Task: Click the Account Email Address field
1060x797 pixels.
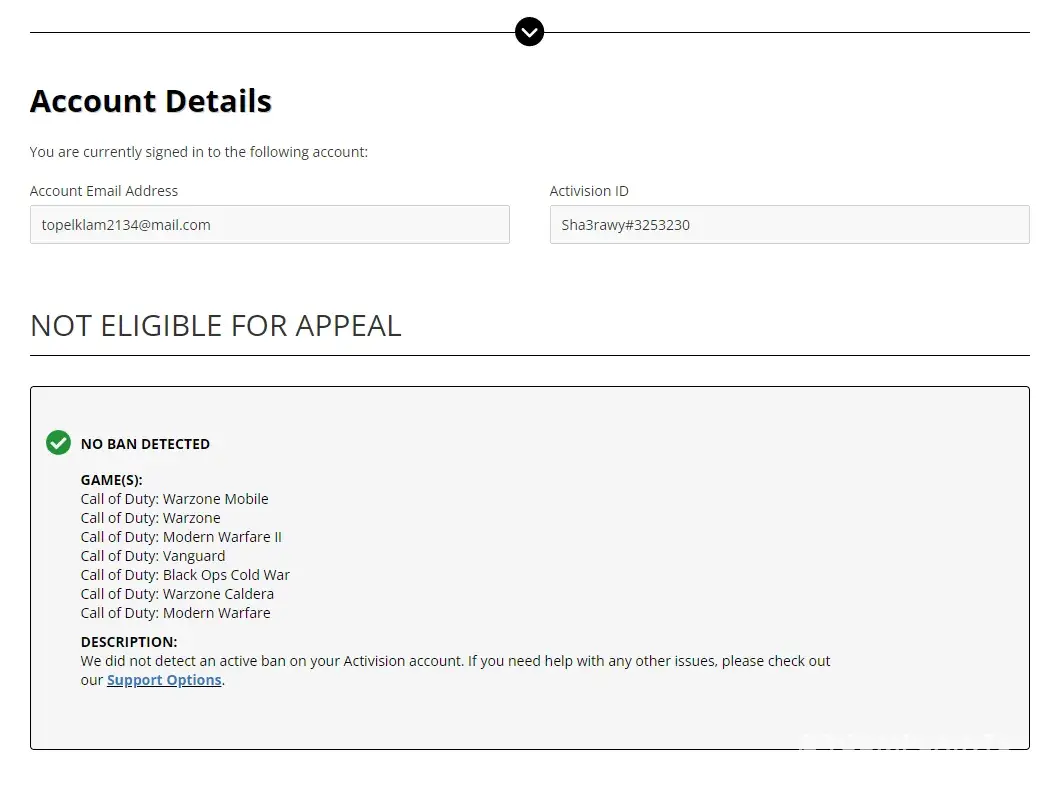Action: tap(269, 225)
